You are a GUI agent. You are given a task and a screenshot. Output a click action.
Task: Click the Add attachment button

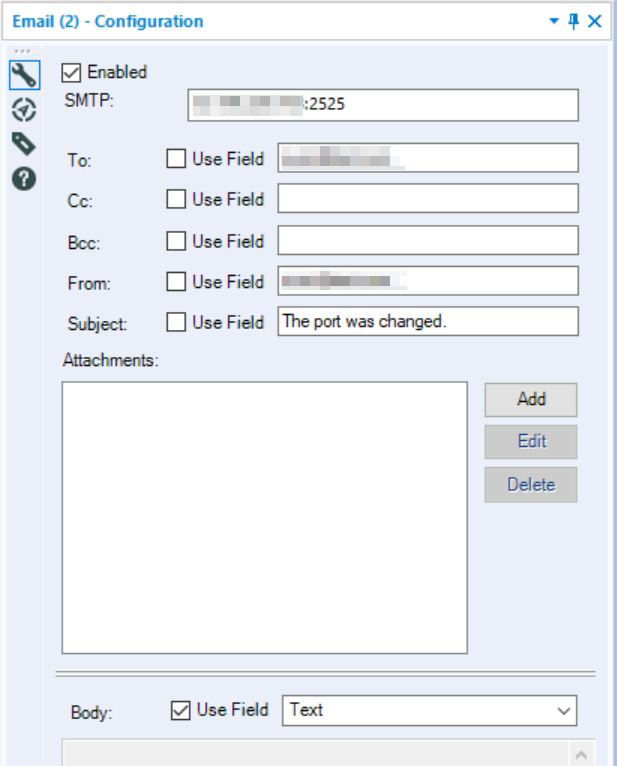(x=531, y=400)
